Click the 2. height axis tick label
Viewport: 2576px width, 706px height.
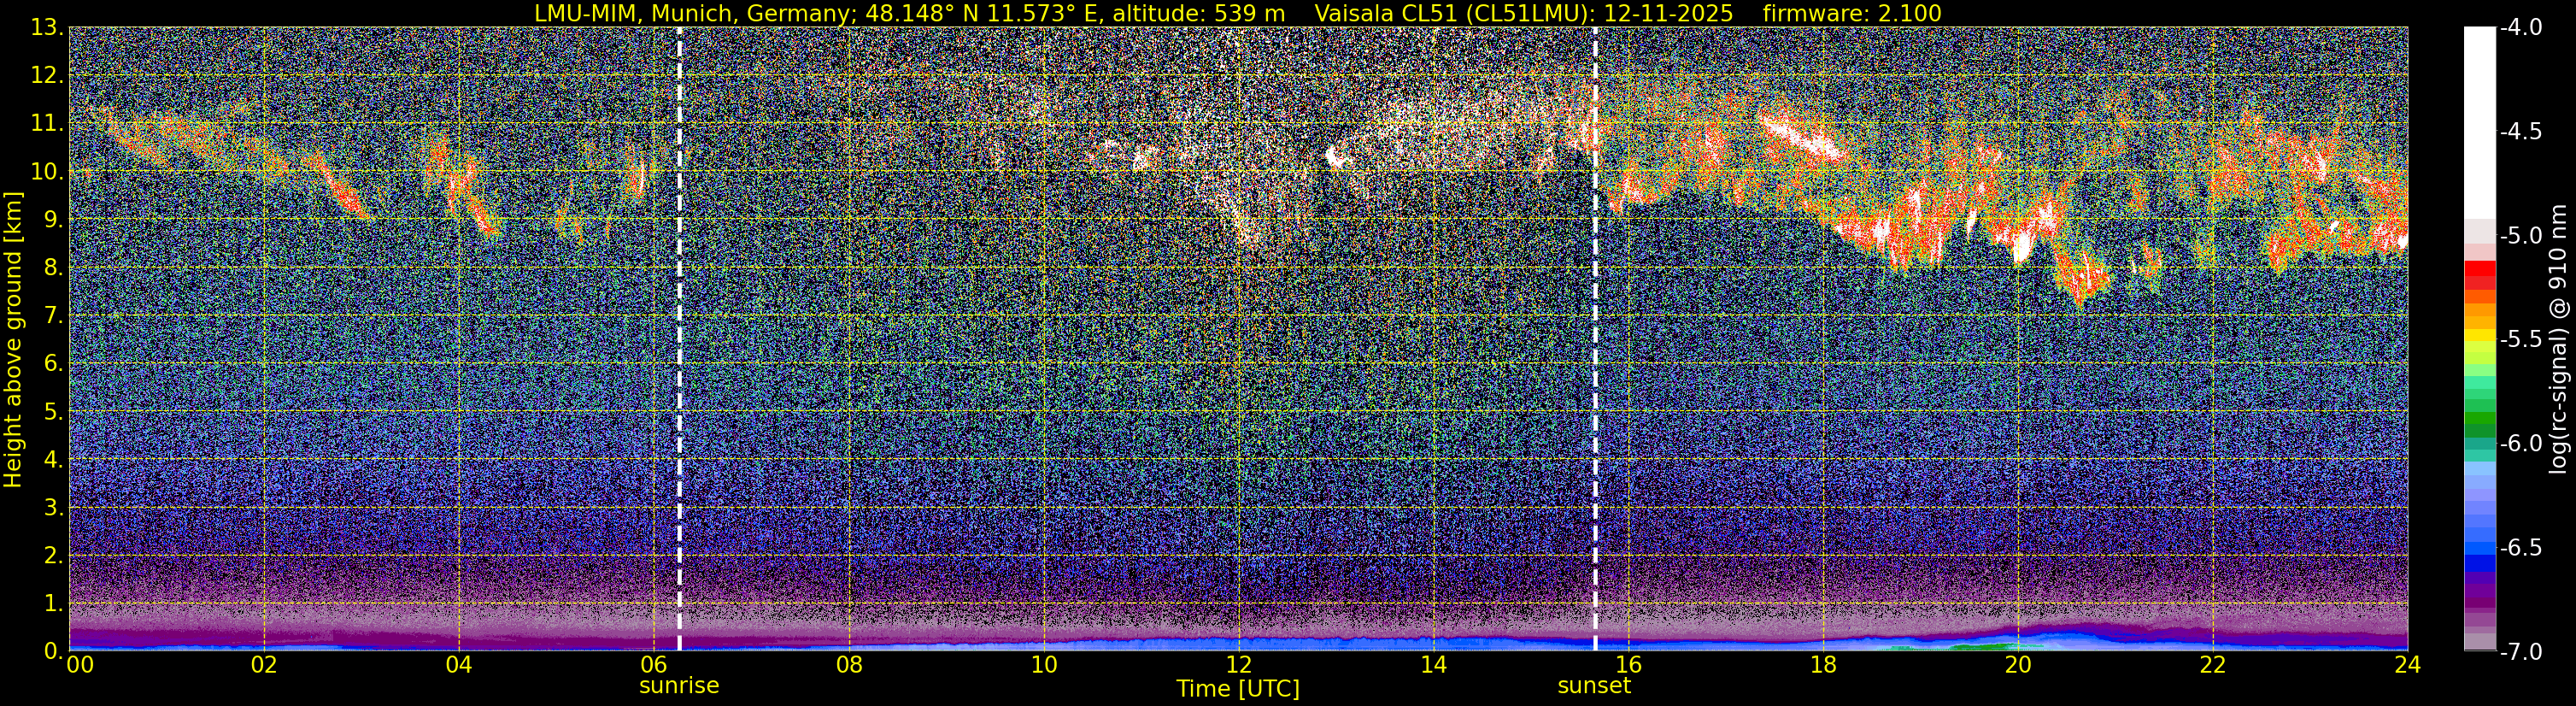point(53,555)
